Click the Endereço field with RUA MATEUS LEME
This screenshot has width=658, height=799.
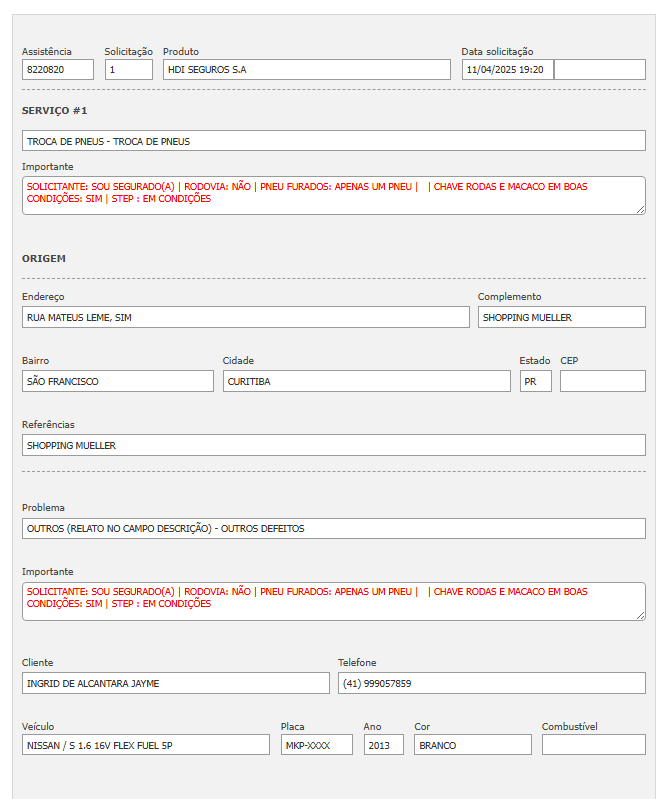245,317
